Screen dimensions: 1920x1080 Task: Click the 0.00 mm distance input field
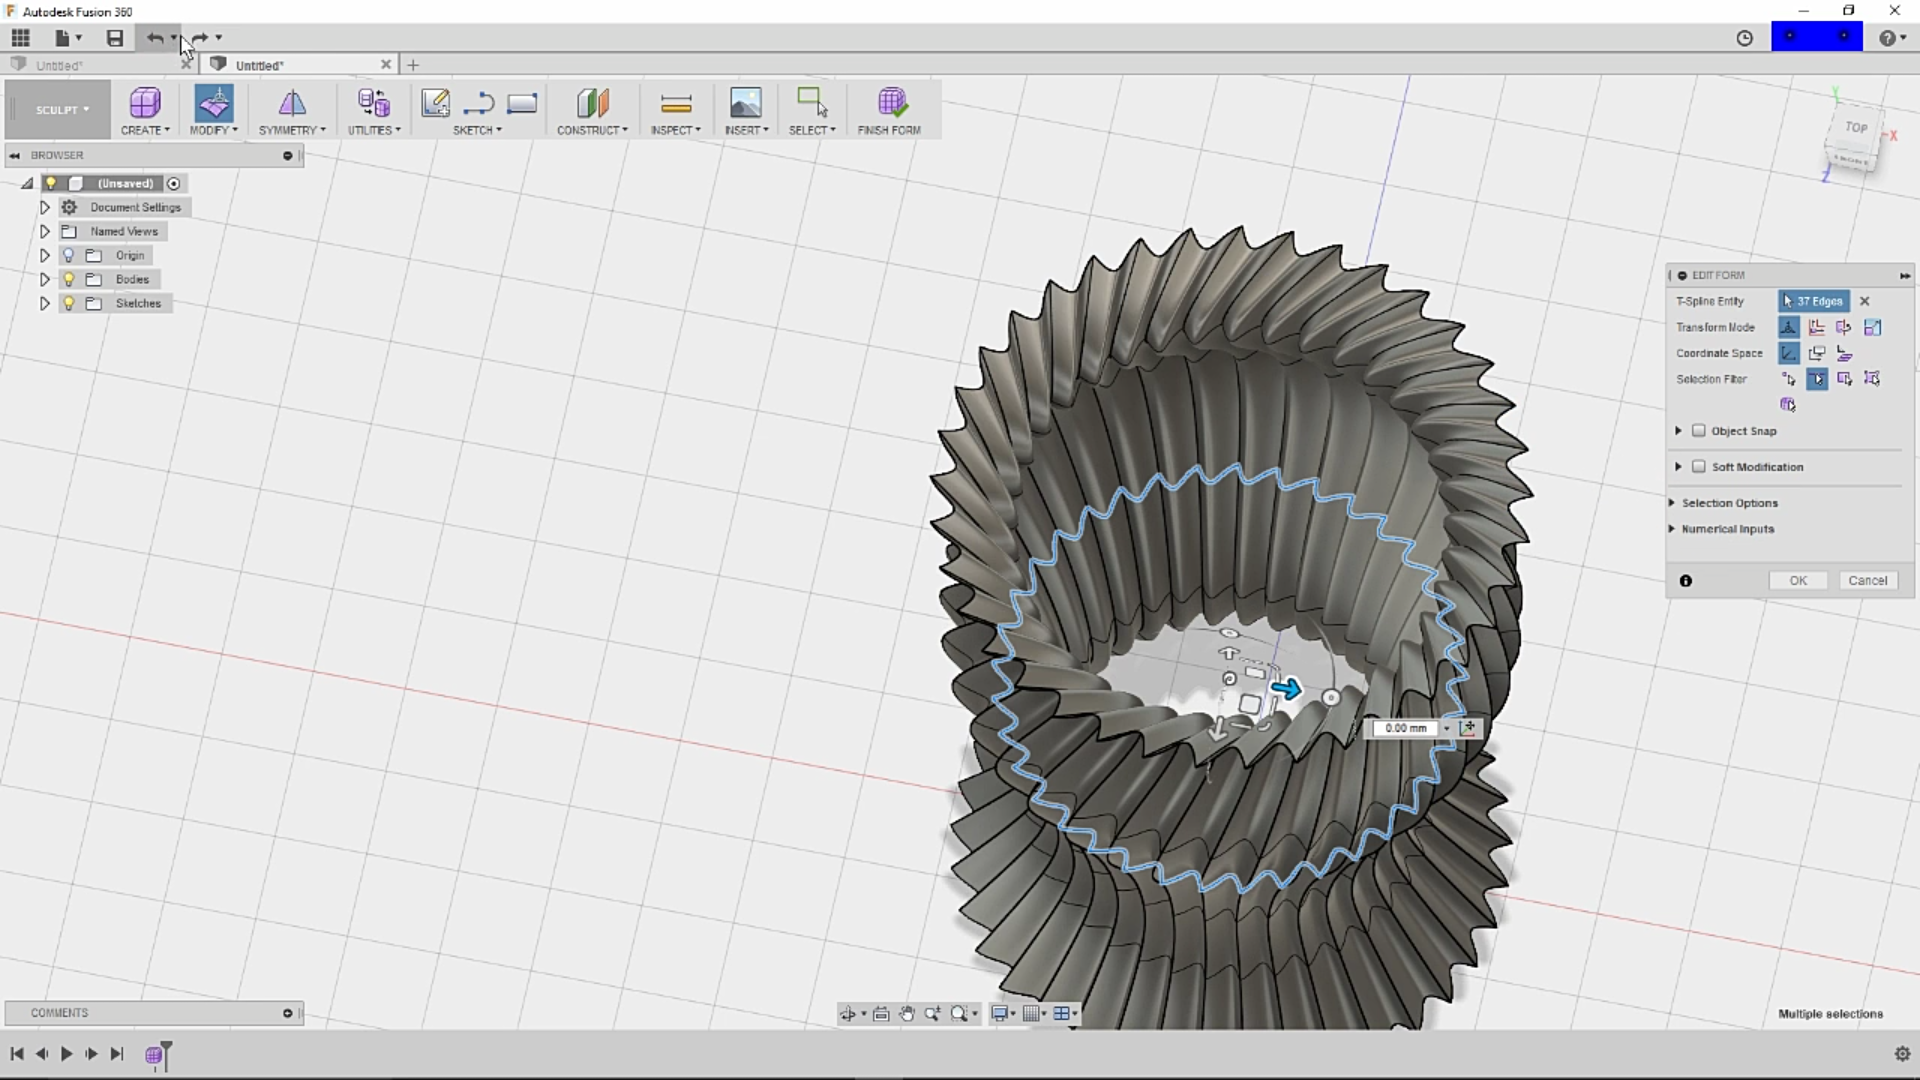coord(1406,728)
